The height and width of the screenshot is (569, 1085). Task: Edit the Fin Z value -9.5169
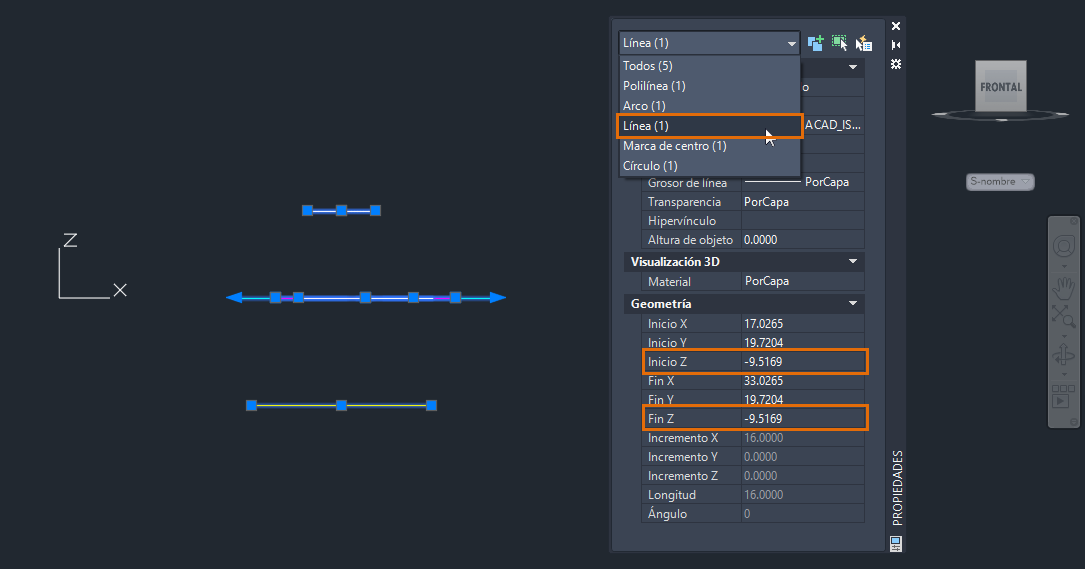tap(803, 419)
